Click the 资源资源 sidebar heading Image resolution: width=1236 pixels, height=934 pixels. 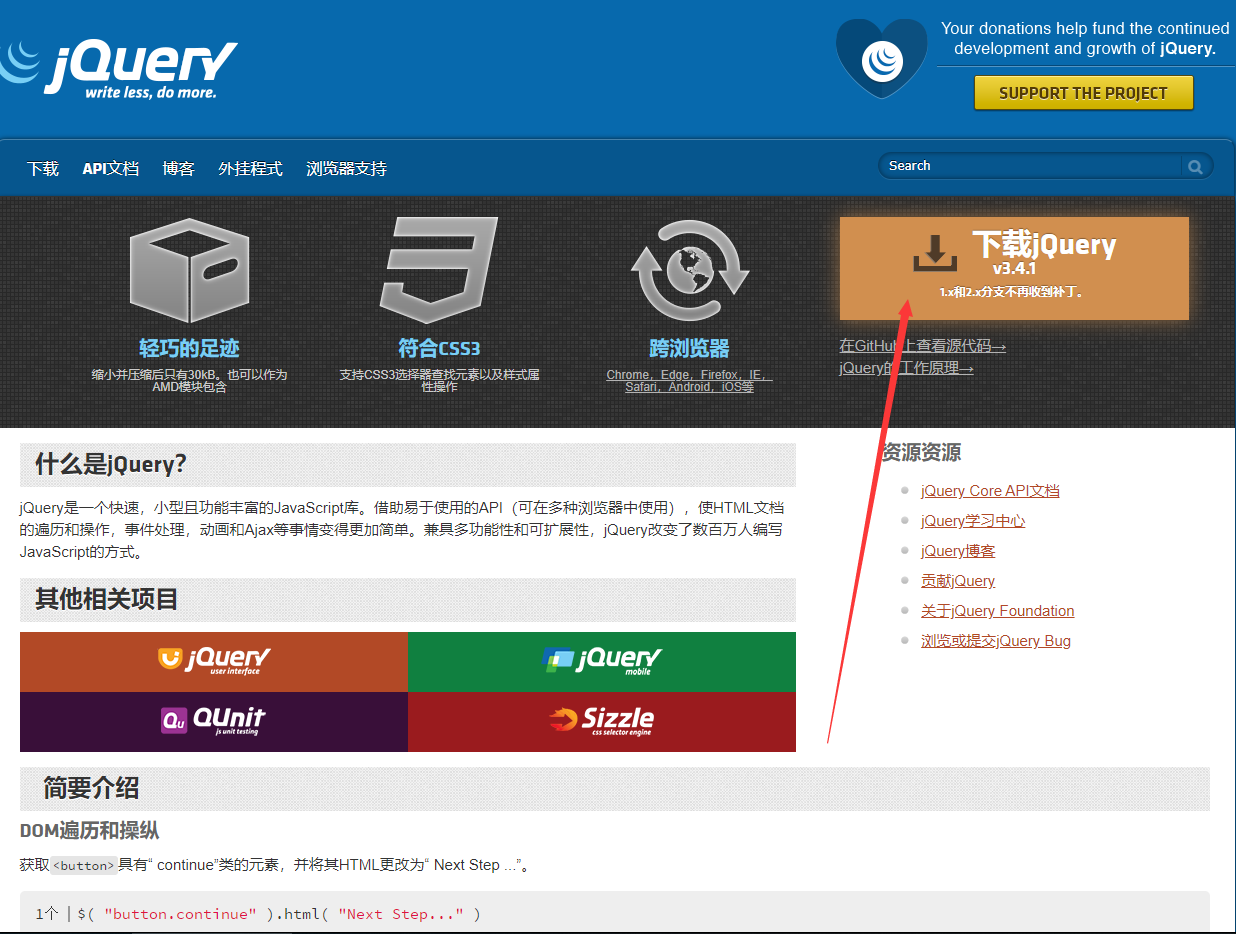pos(921,452)
